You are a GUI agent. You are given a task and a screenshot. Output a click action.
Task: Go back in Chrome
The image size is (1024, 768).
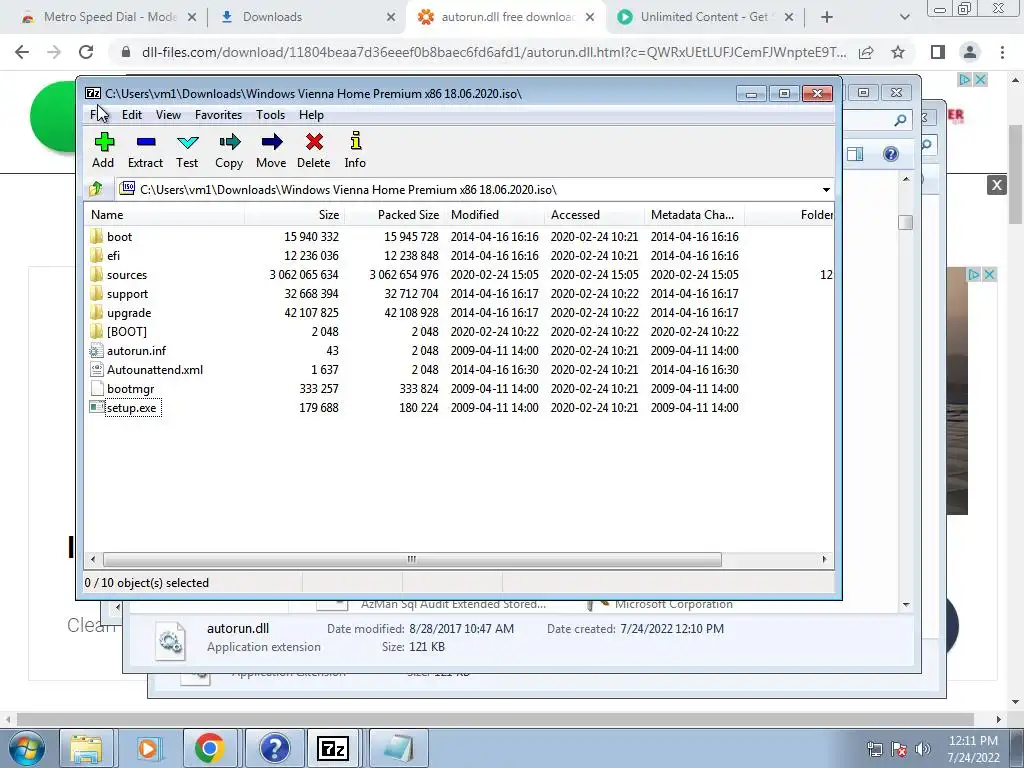(22, 52)
